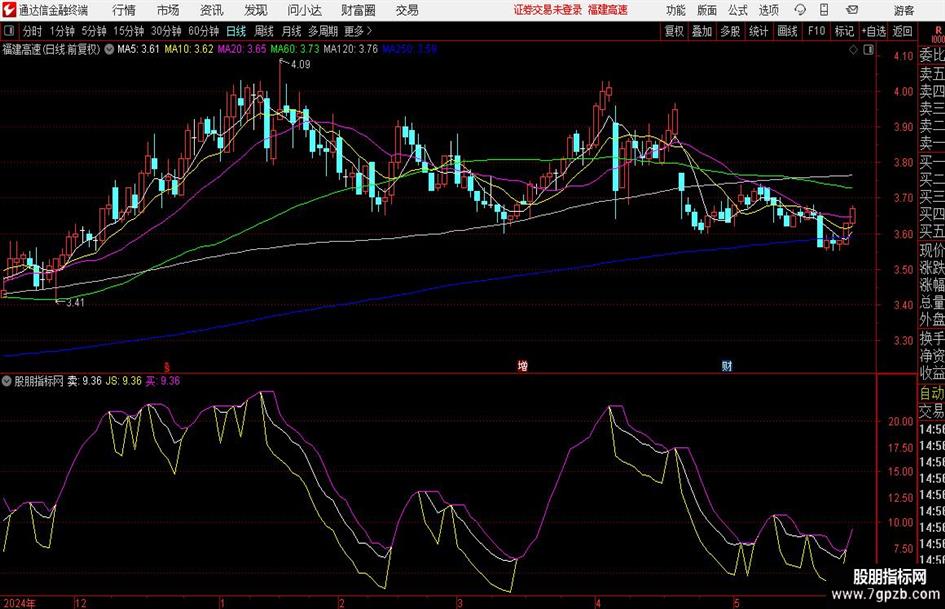945x609 pixels.
Task: Click the diamond icon at chart top-right
Action: 853,50
